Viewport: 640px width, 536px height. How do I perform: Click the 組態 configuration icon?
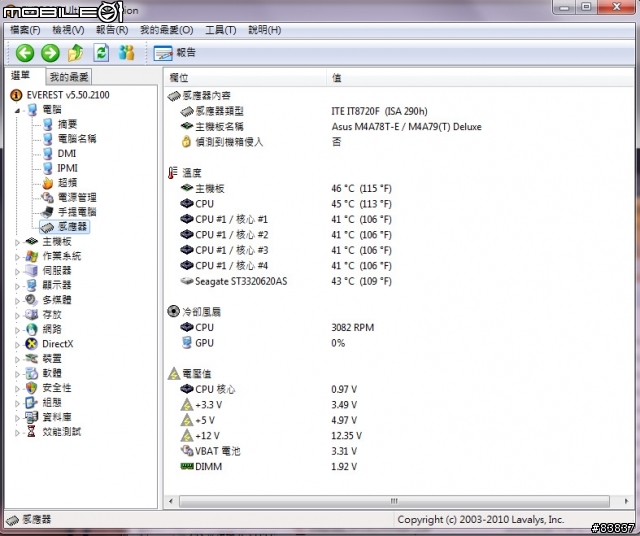point(31,403)
